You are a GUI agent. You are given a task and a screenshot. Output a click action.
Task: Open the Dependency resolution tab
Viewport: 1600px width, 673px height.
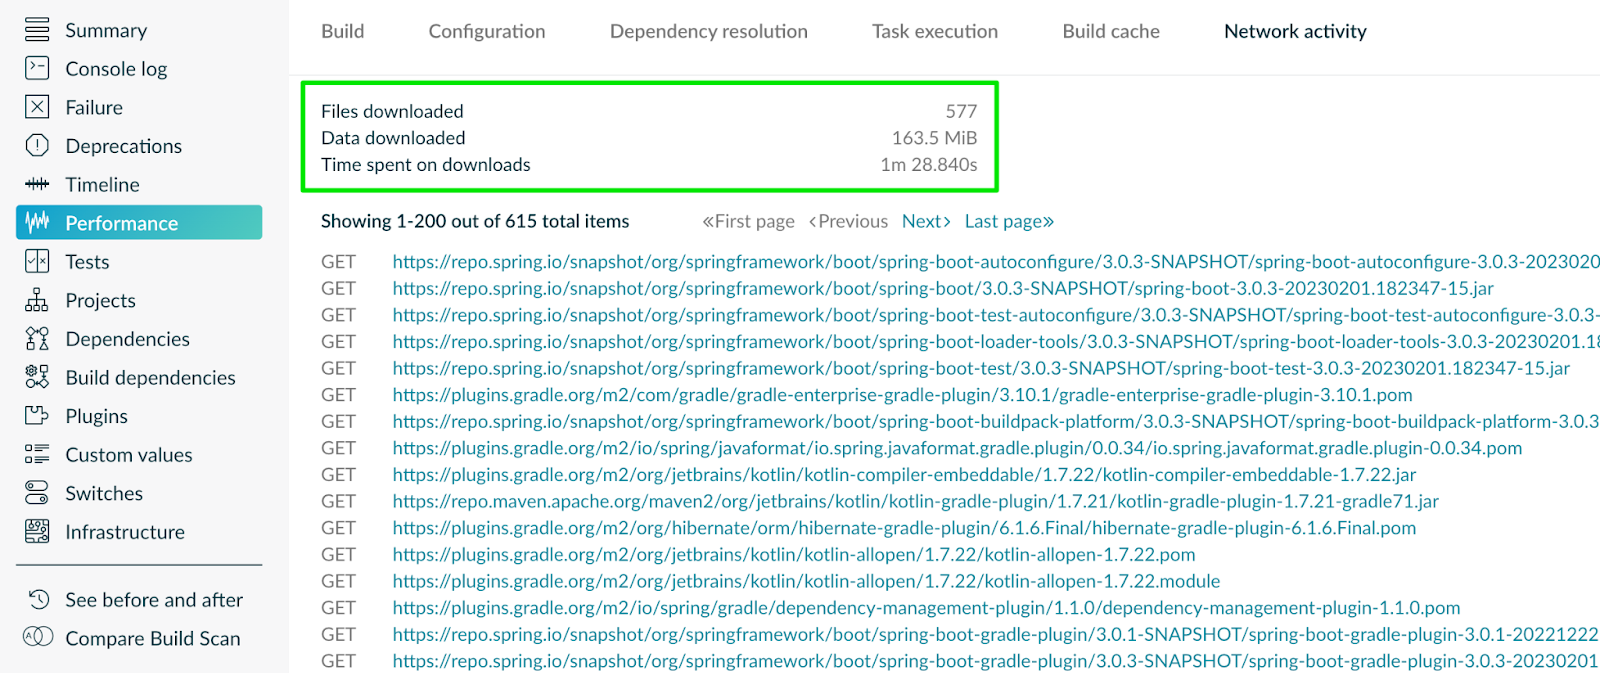(x=708, y=31)
